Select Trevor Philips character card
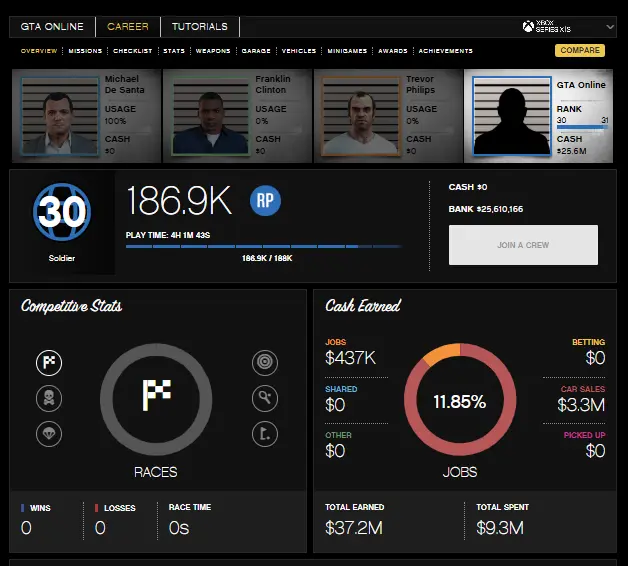 (x=388, y=115)
